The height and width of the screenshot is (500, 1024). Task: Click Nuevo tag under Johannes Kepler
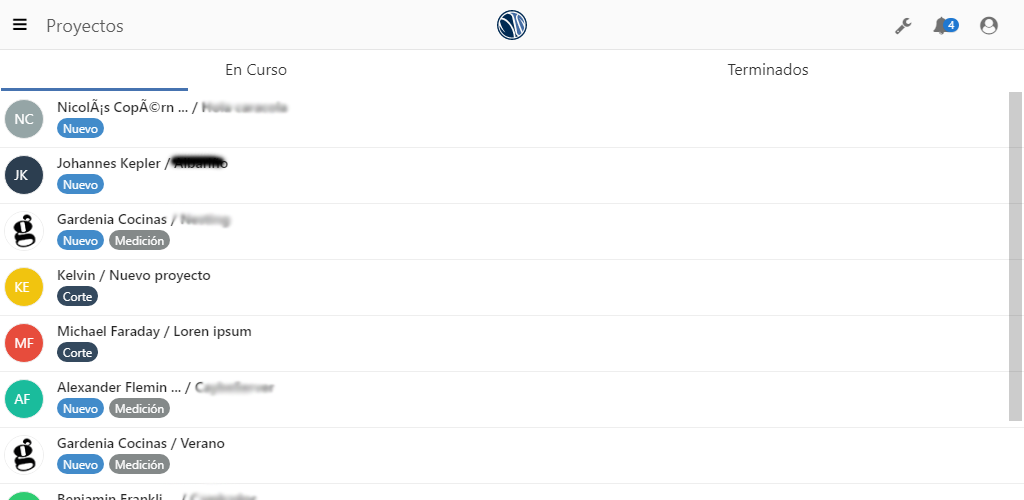click(80, 185)
